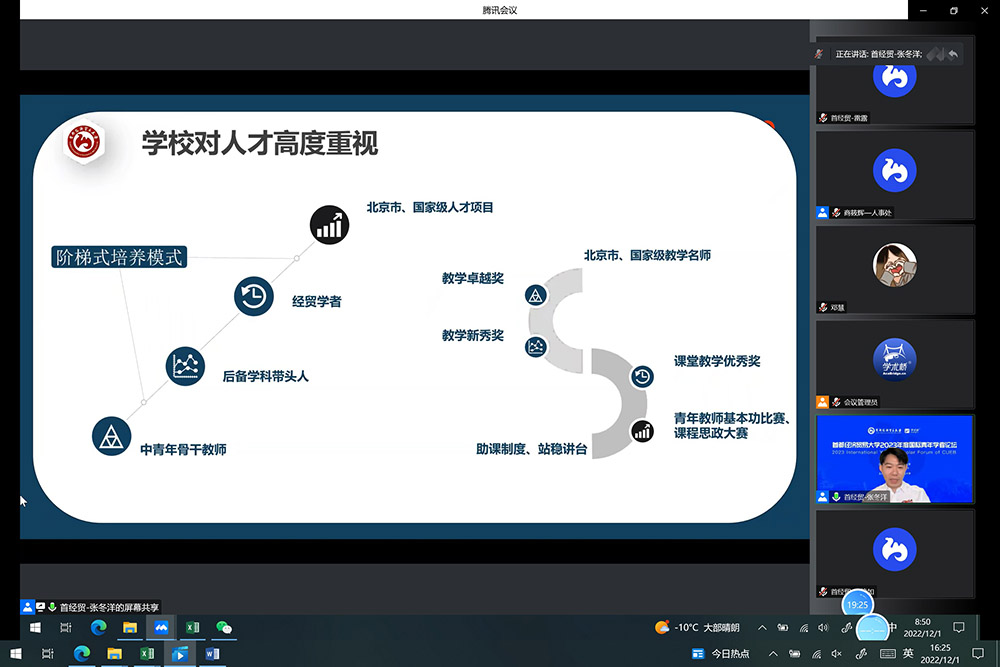This screenshot has width=1000, height=667.
Task: Click the university logo on the slide
Action: (x=84, y=142)
